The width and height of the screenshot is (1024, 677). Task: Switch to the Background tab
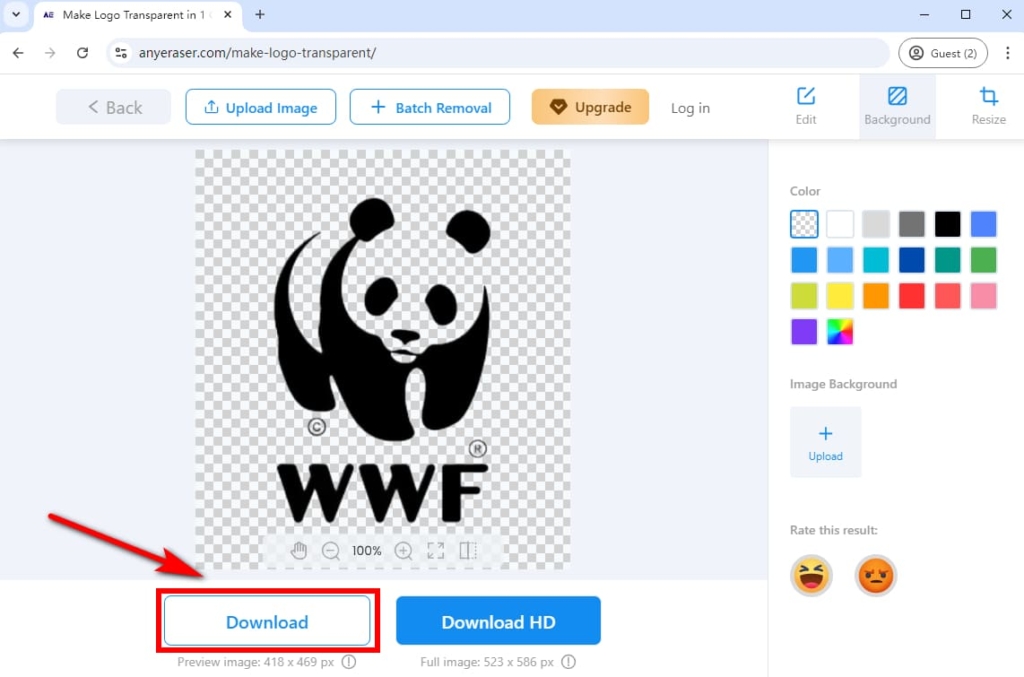coord(897,106)
